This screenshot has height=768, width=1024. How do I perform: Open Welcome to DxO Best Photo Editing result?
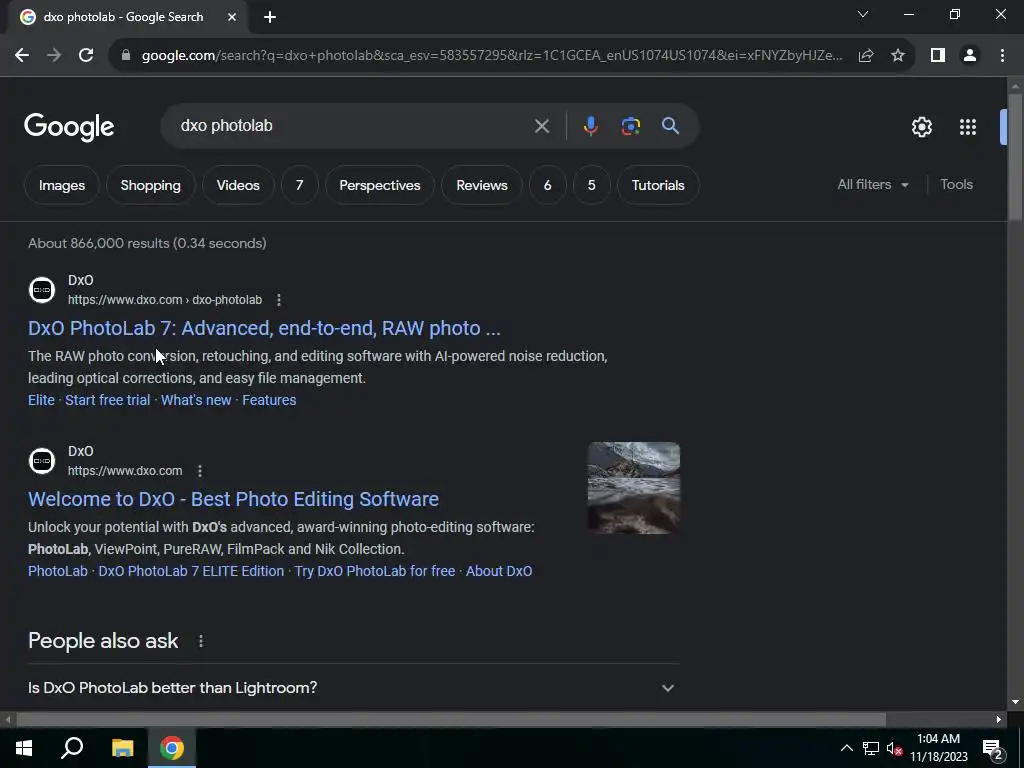[233, 500]
